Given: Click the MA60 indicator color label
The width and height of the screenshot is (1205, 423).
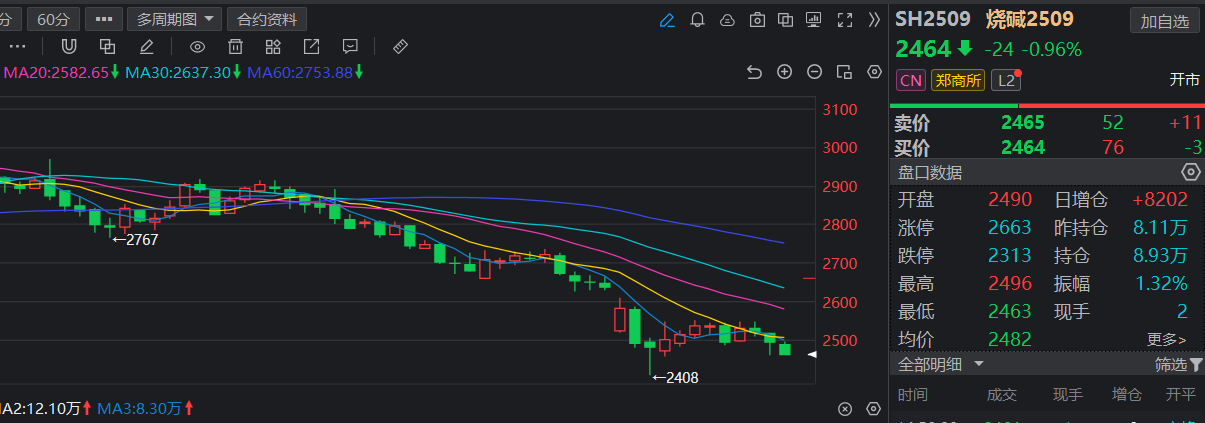Looking at the screenshot, I should pos(300,72).
